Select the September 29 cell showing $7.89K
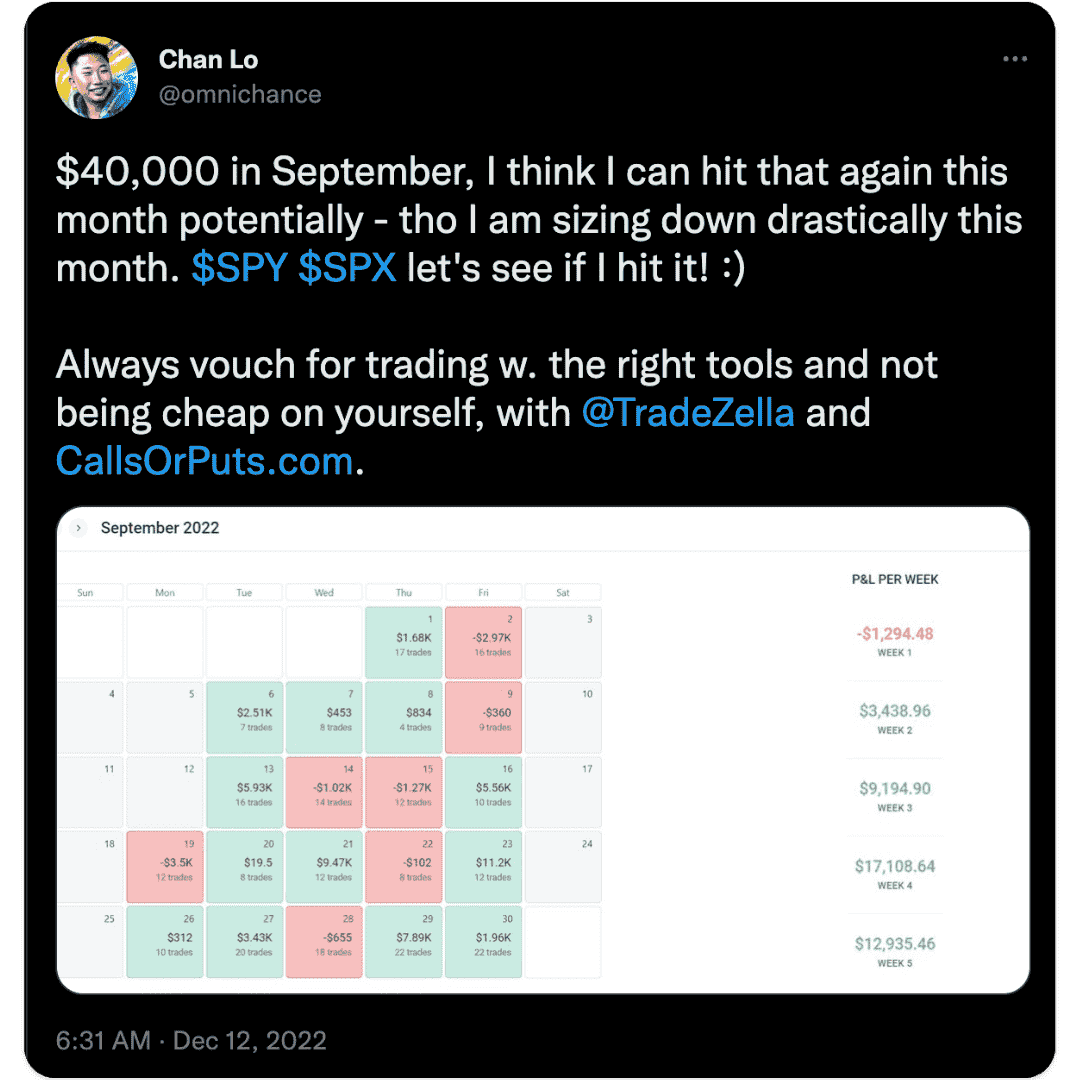The width and height of the screenshot is (1080, 1080). (x=403, y=942)
